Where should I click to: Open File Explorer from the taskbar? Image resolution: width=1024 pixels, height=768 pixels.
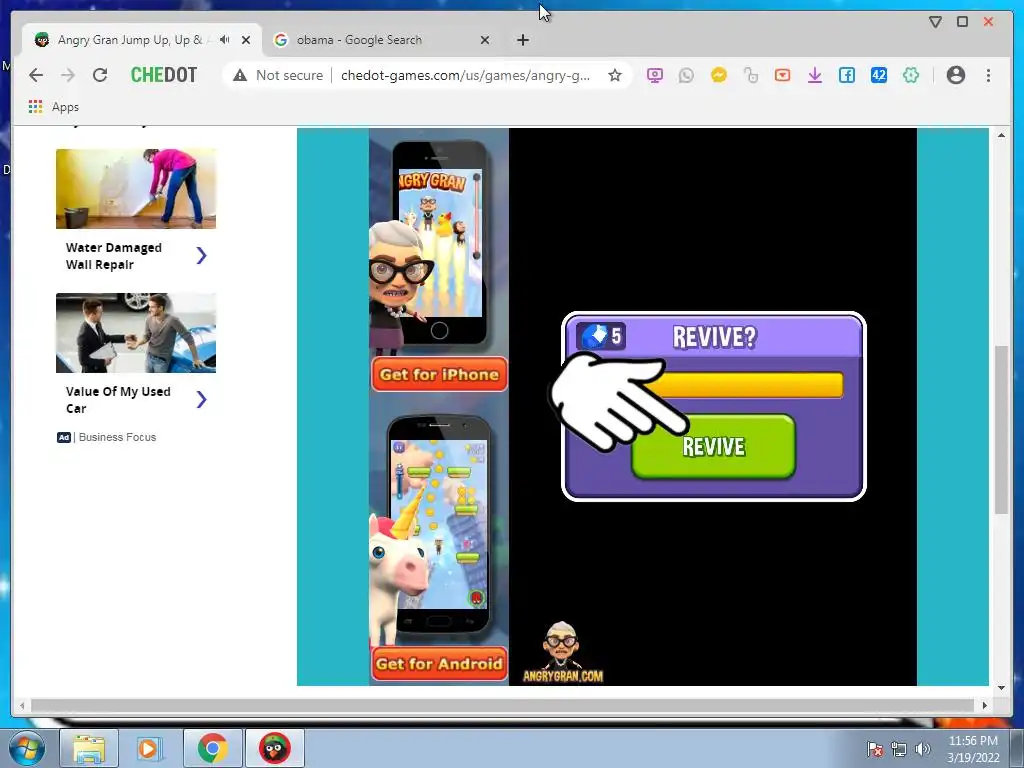(89, 748)
